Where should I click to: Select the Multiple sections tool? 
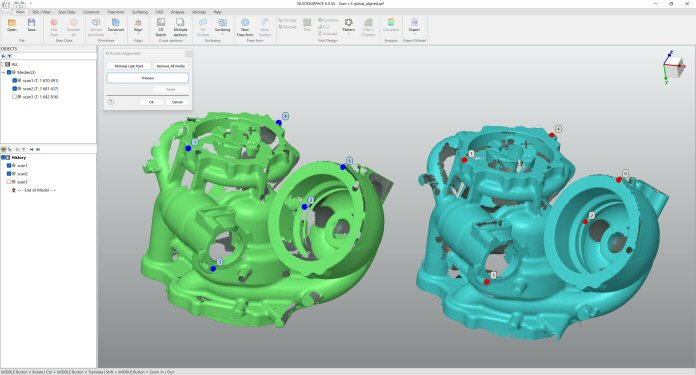(x=180, y=27)
